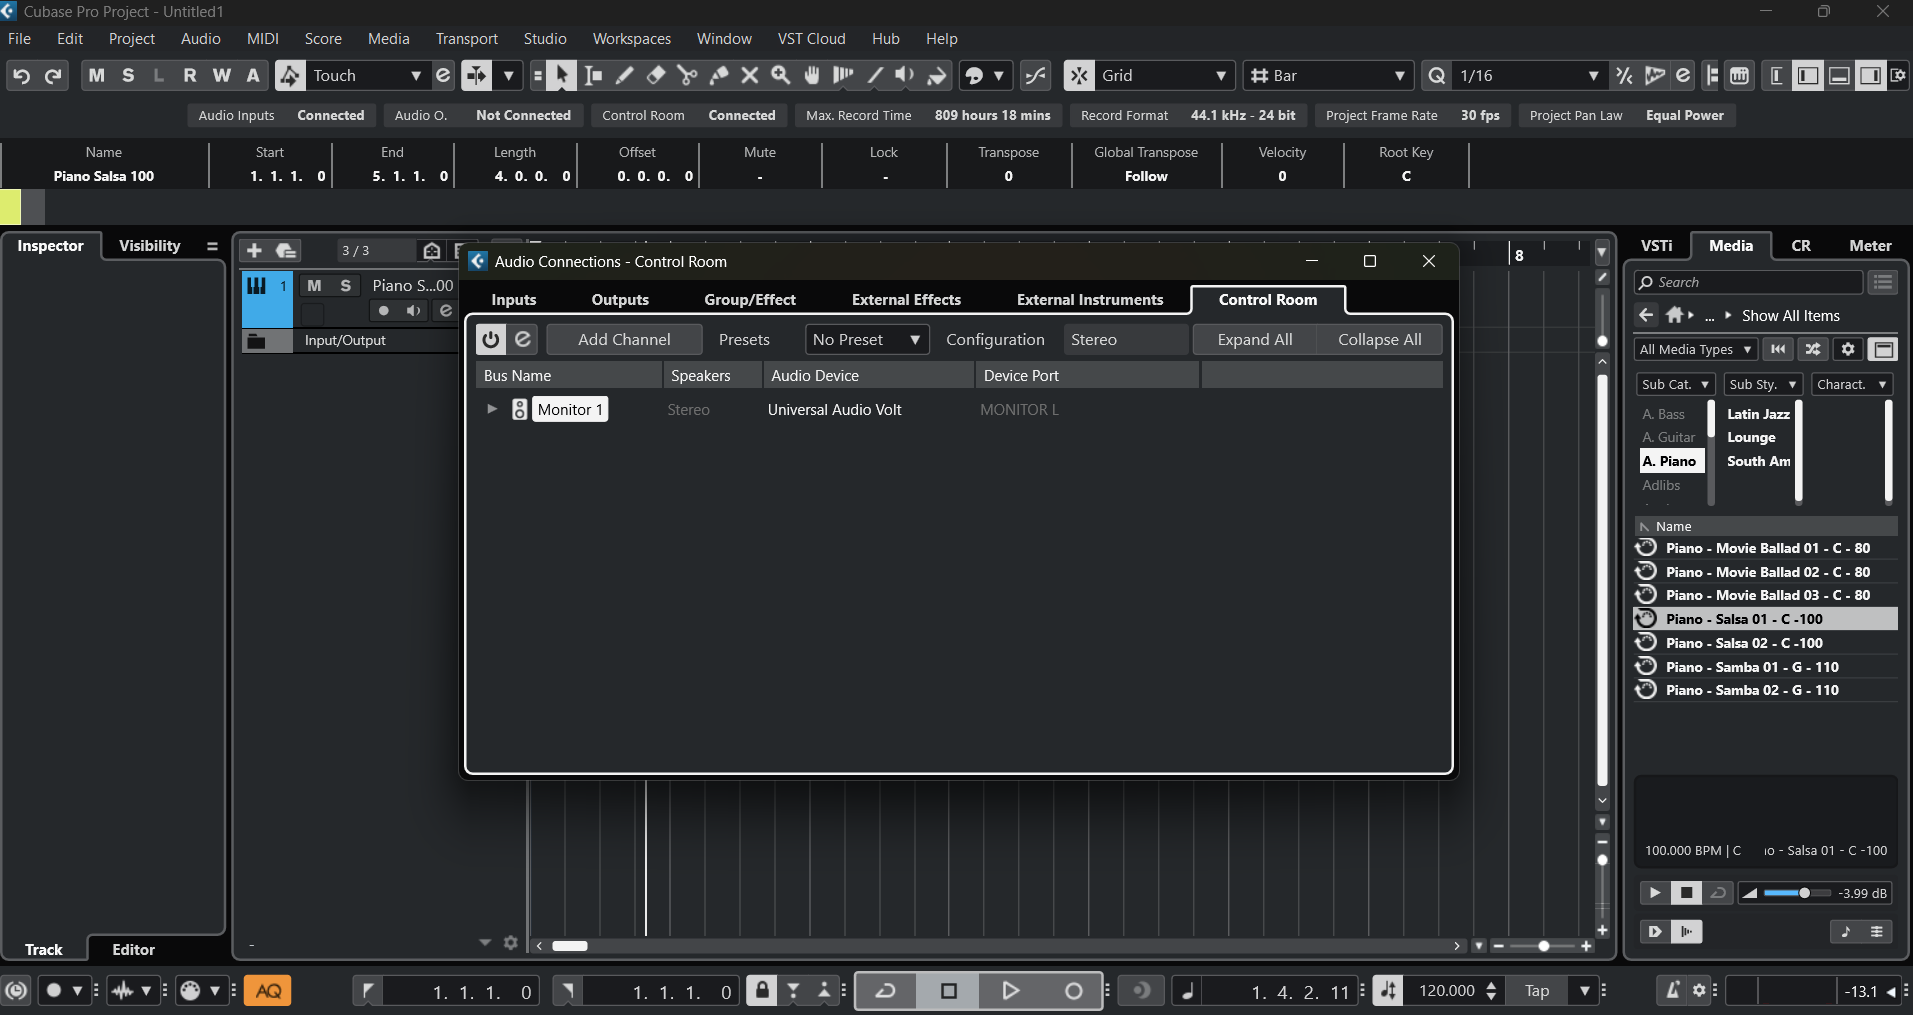
Task: Select the Mute X tool
Action: coord(749,76)
